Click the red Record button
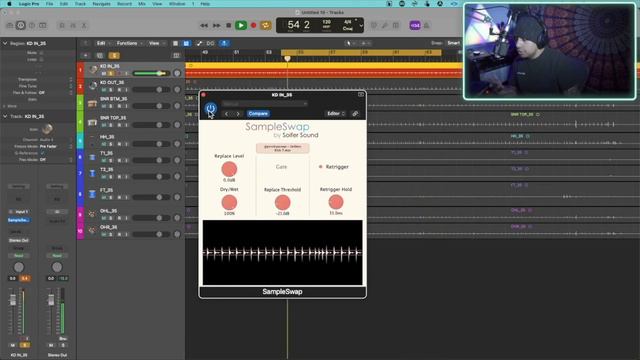 pyautogui.click(x=253, y=25)
